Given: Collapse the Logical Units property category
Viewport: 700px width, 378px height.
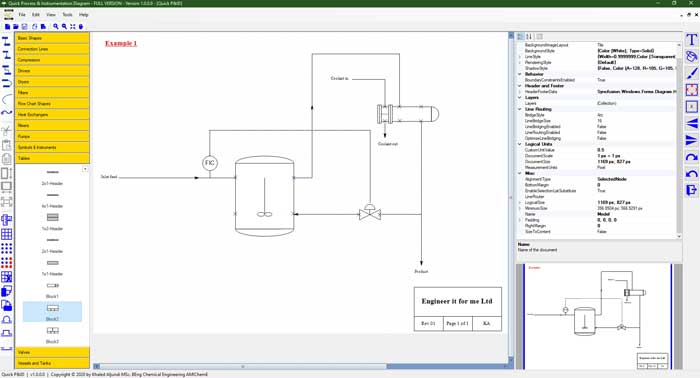Looking at the screenshot, I should (520, 144).
